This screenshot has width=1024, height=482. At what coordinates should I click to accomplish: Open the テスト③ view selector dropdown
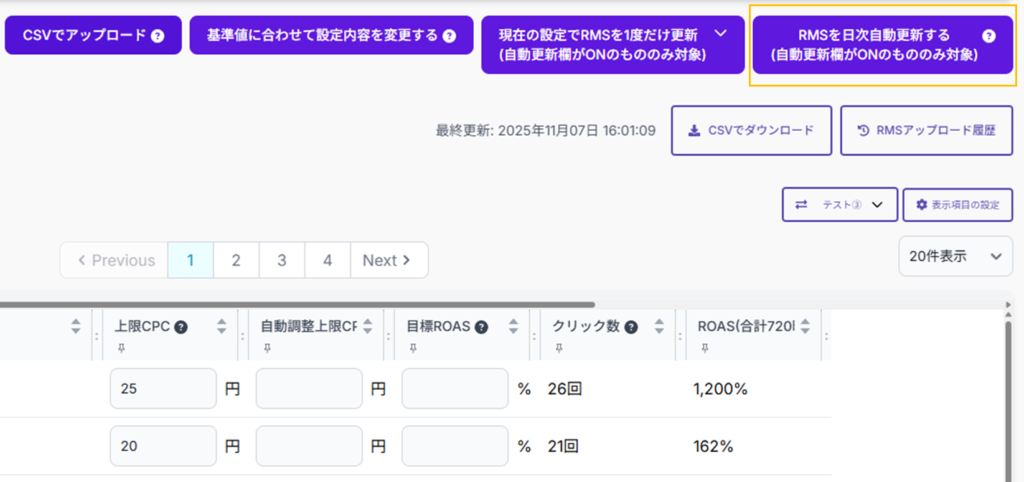coord(839,204)
